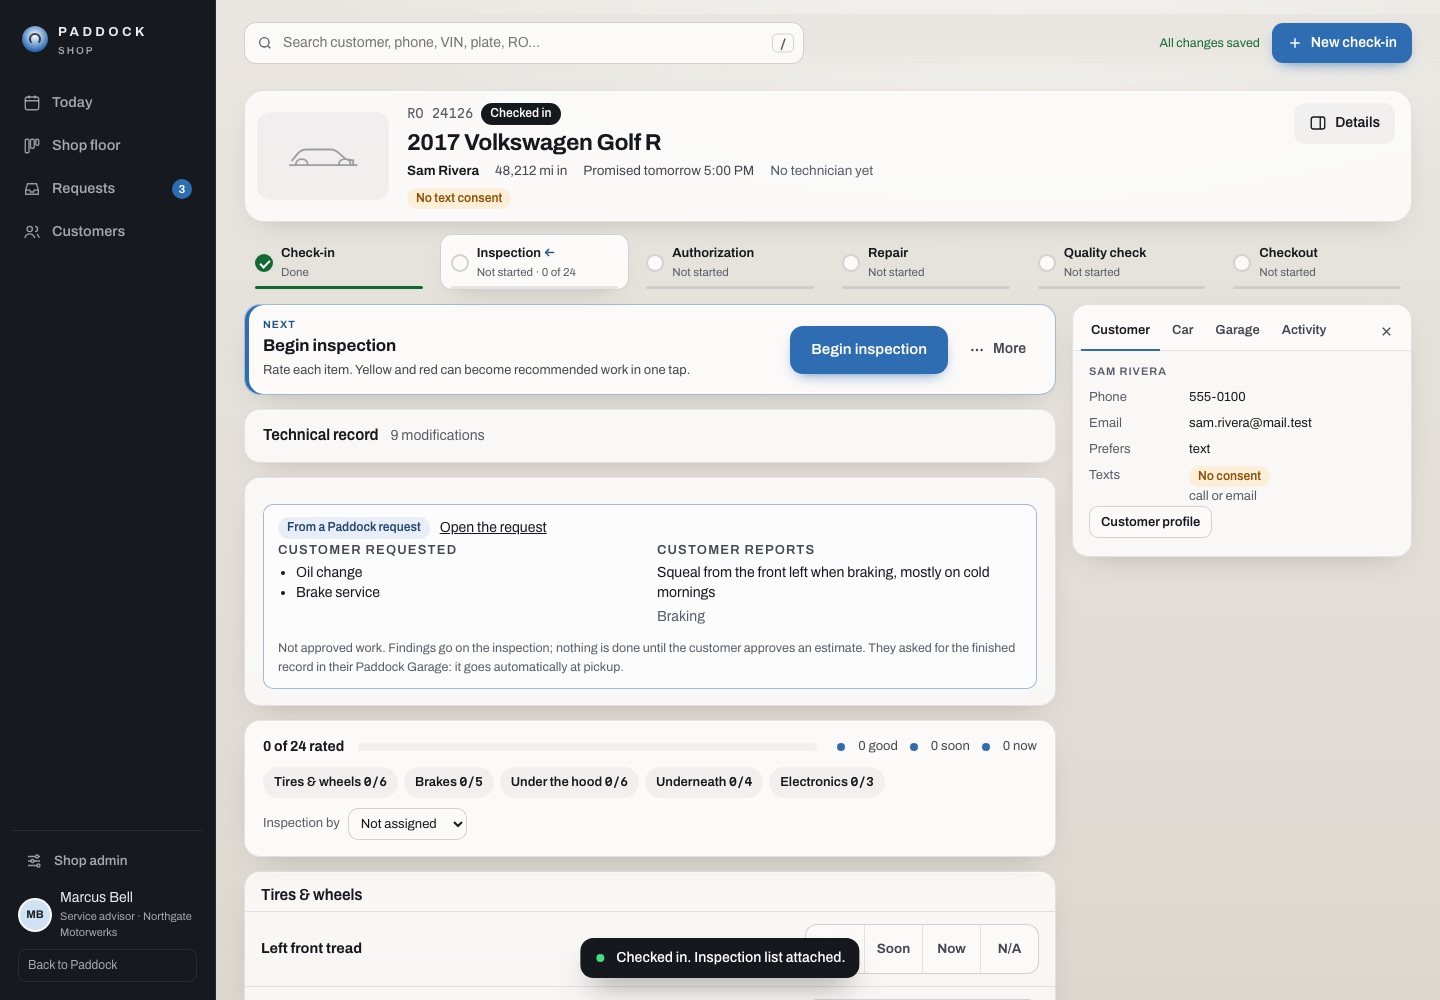Open the Inspection by dropdown
The height and width of the screenshot is (1000, 1440).
click(407, 824)
